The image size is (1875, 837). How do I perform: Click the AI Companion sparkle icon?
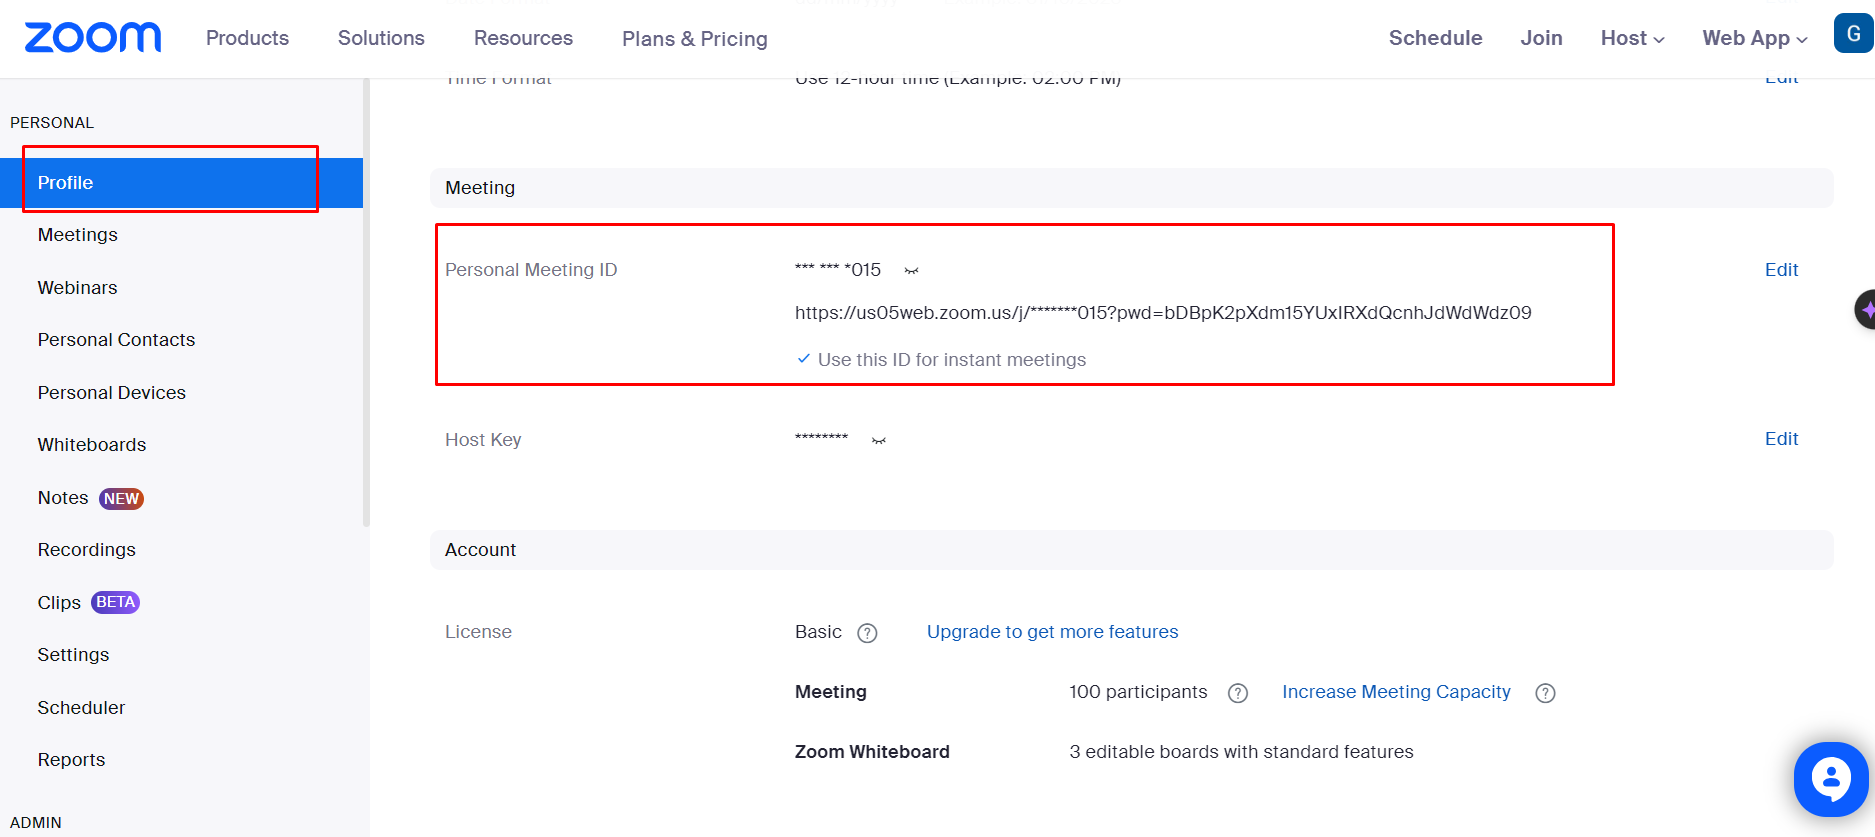coord(1866,310)
